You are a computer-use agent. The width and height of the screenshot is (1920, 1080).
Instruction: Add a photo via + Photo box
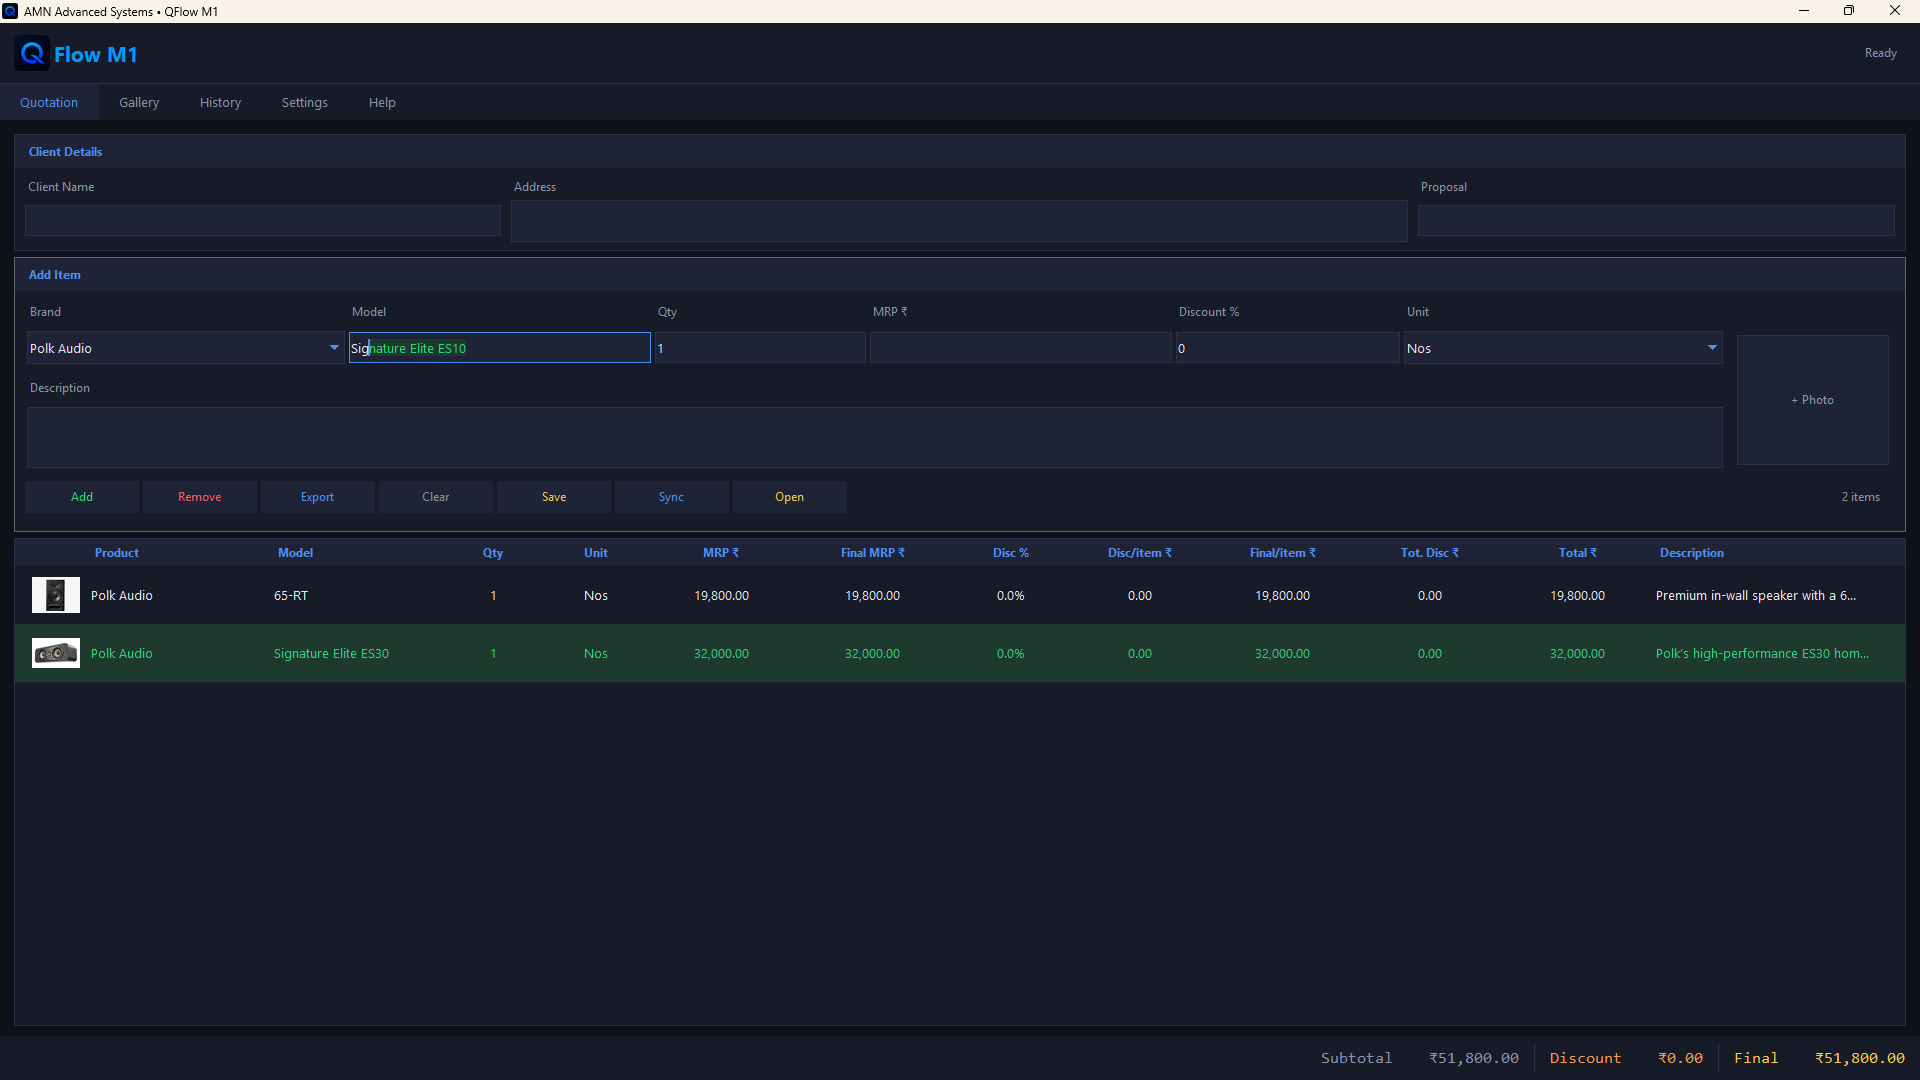[1813, 400]
